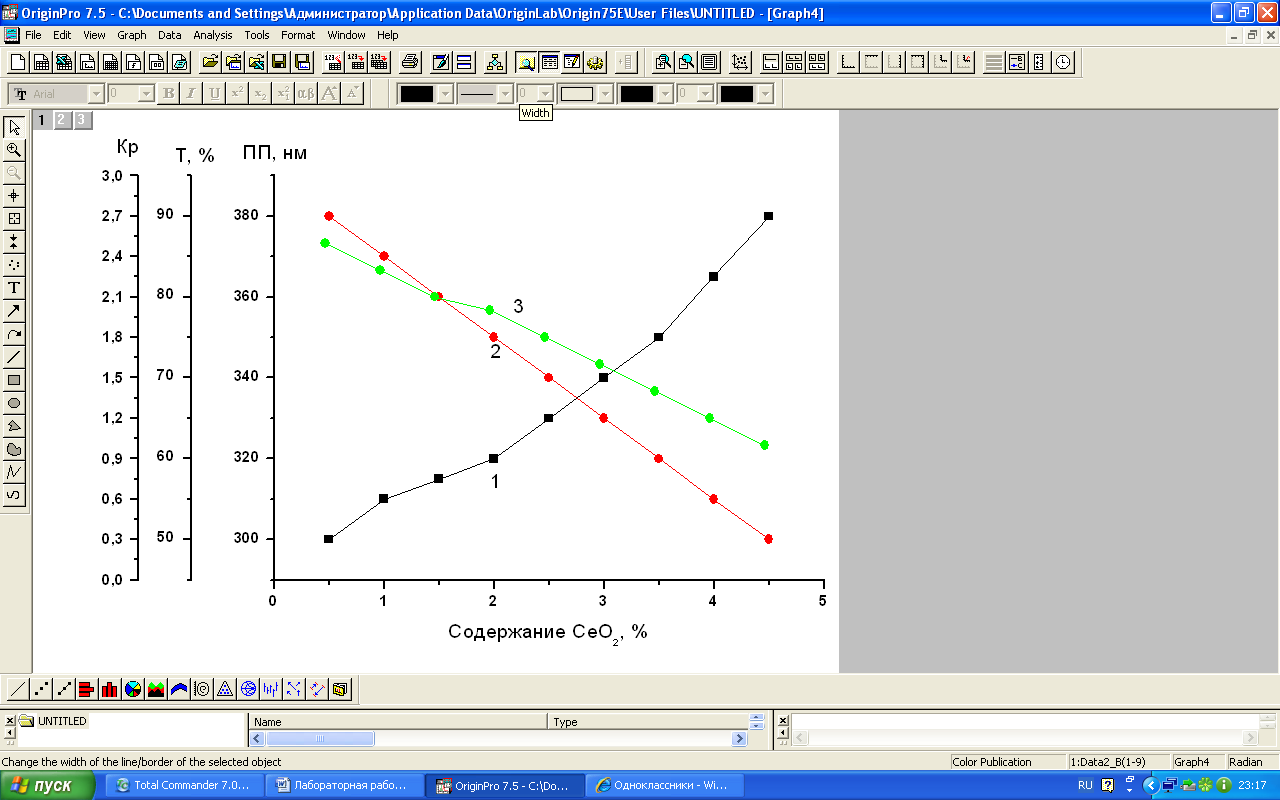Switch to Лабораторная работа taskbar button
The width and height of the screenshot is (1280, 800).
point(345,785)
